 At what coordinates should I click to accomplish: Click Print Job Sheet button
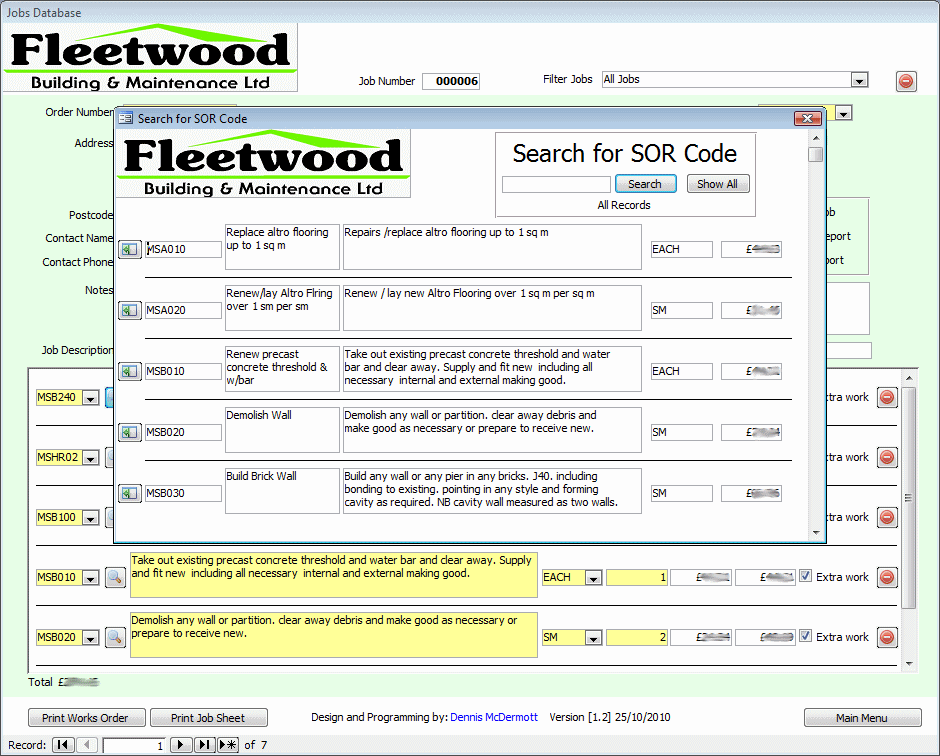[x=209, y=718]
